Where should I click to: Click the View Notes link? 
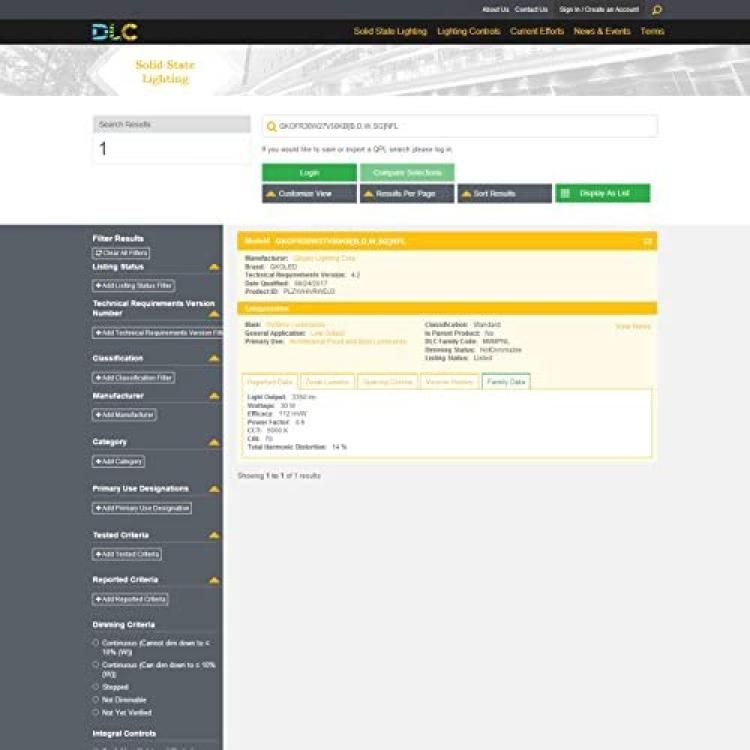tap(633, 326)
